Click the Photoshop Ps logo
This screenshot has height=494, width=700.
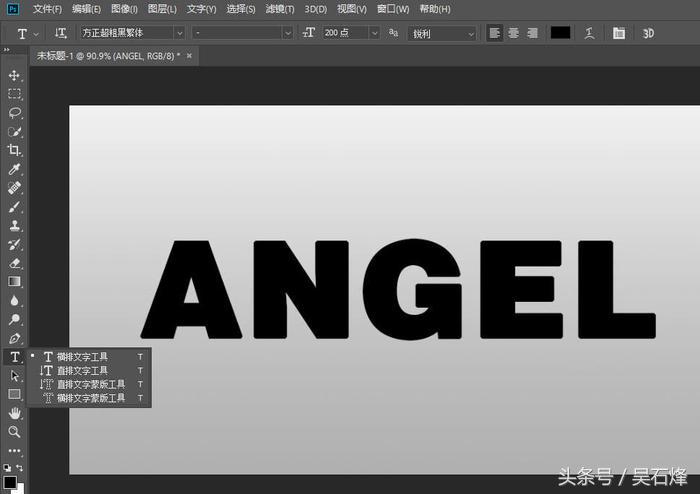click(x=13, y=8)
